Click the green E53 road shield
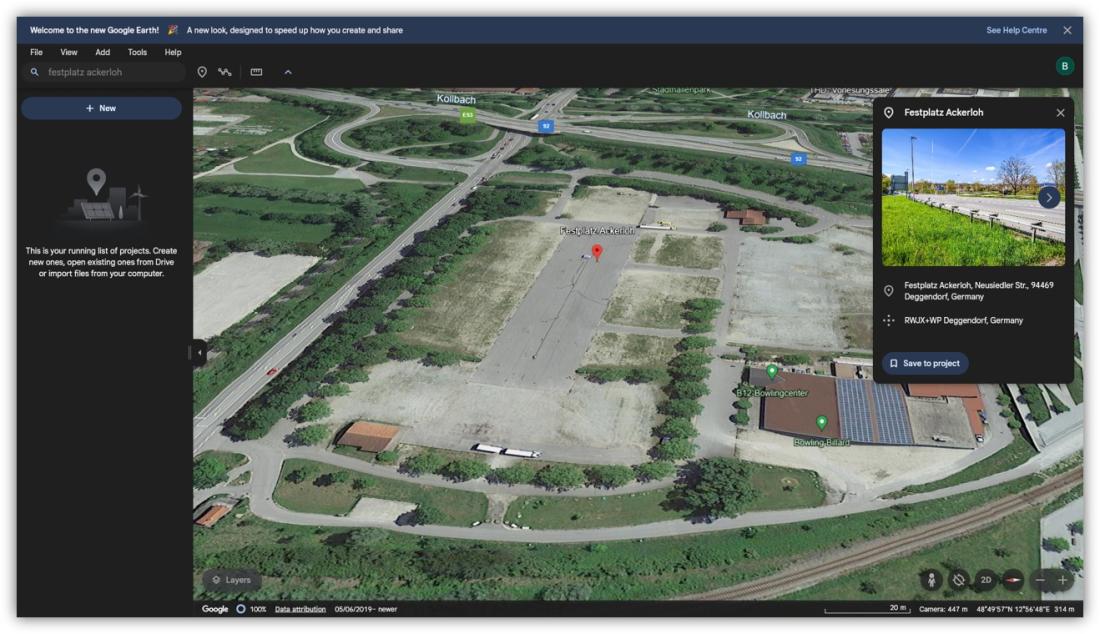 point(467,114)
